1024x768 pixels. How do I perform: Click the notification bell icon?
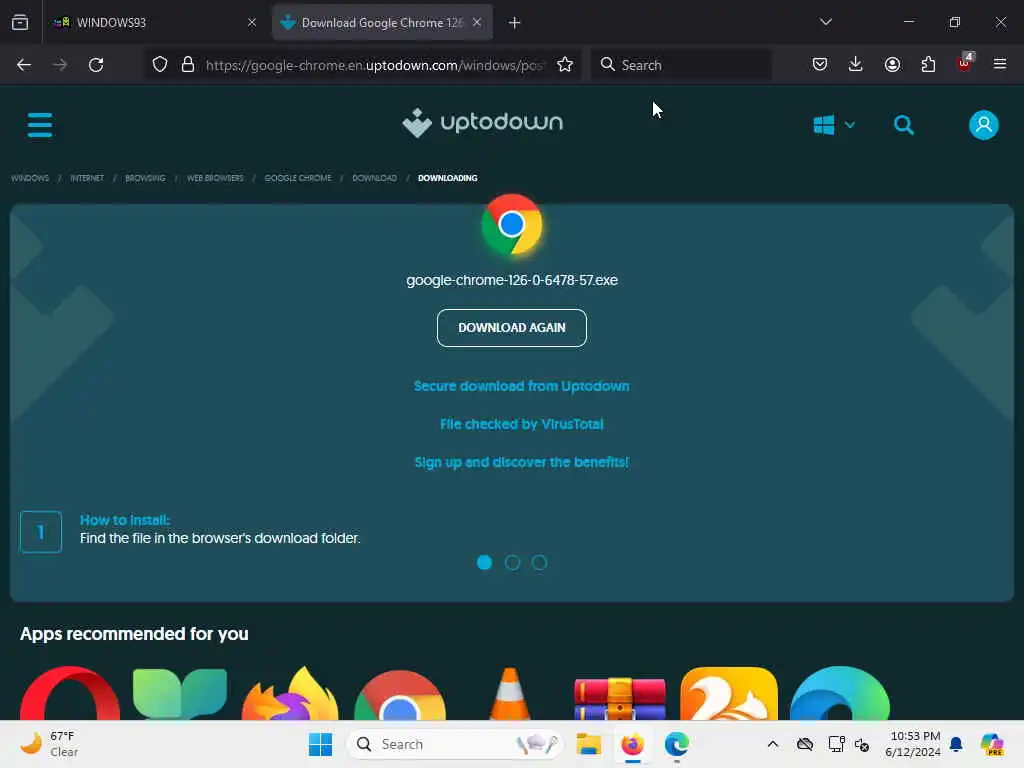[956, 744]
